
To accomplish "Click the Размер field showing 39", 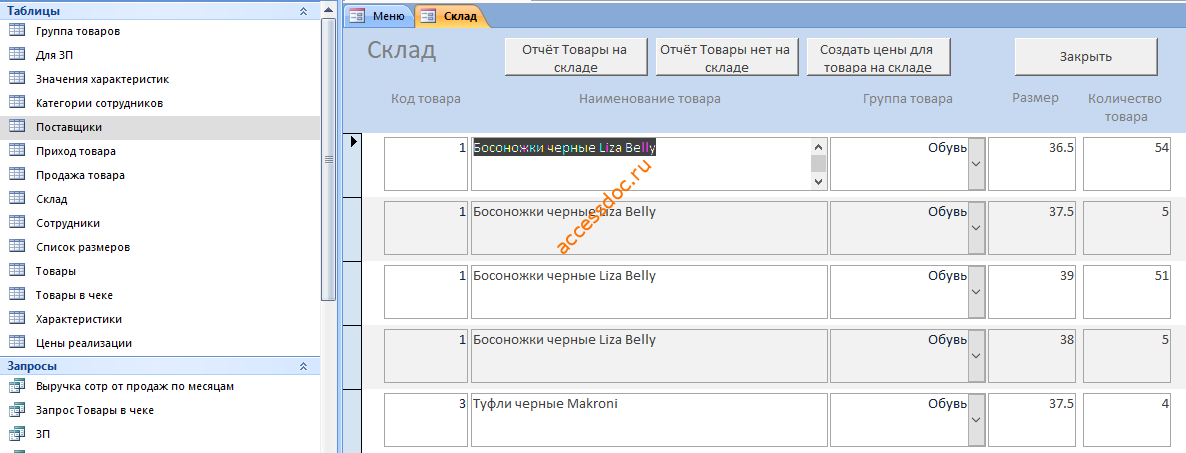I will pos(1032,292).
